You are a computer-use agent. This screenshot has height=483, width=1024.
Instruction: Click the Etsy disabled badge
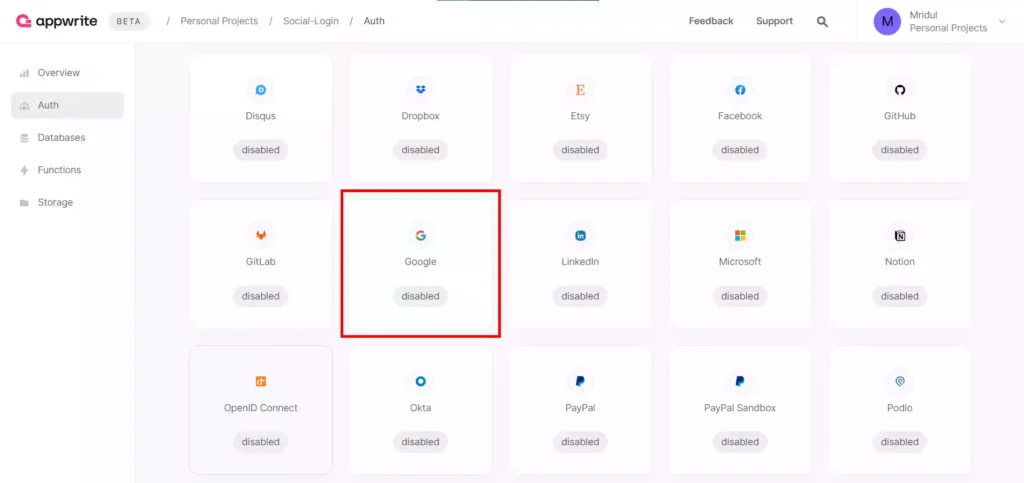tap(580, 150)
